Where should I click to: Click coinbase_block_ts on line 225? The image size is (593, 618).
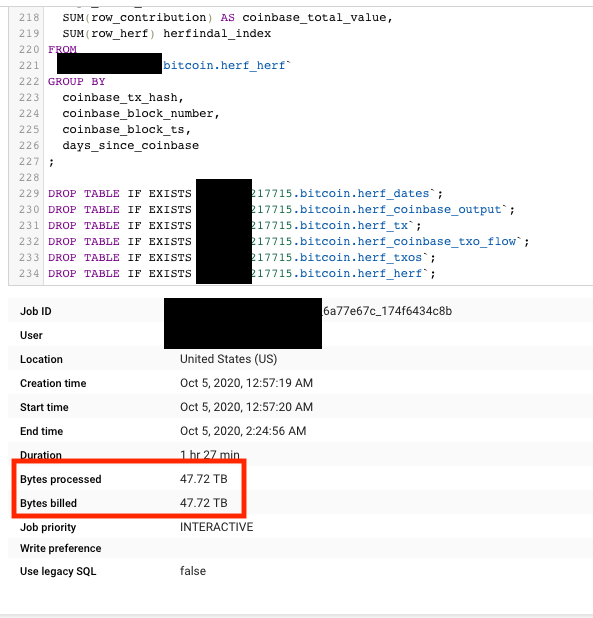point(123,129)
